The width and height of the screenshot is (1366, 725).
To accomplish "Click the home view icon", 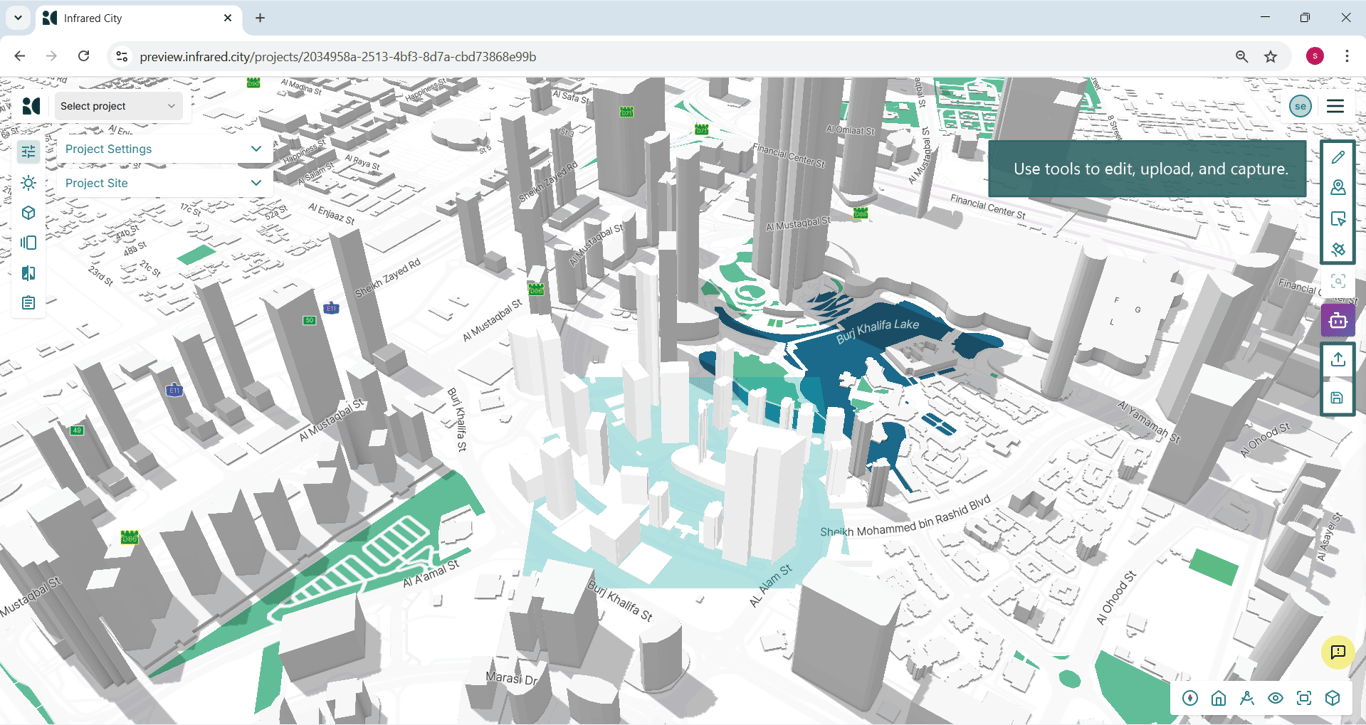I will pos(1218,698).
